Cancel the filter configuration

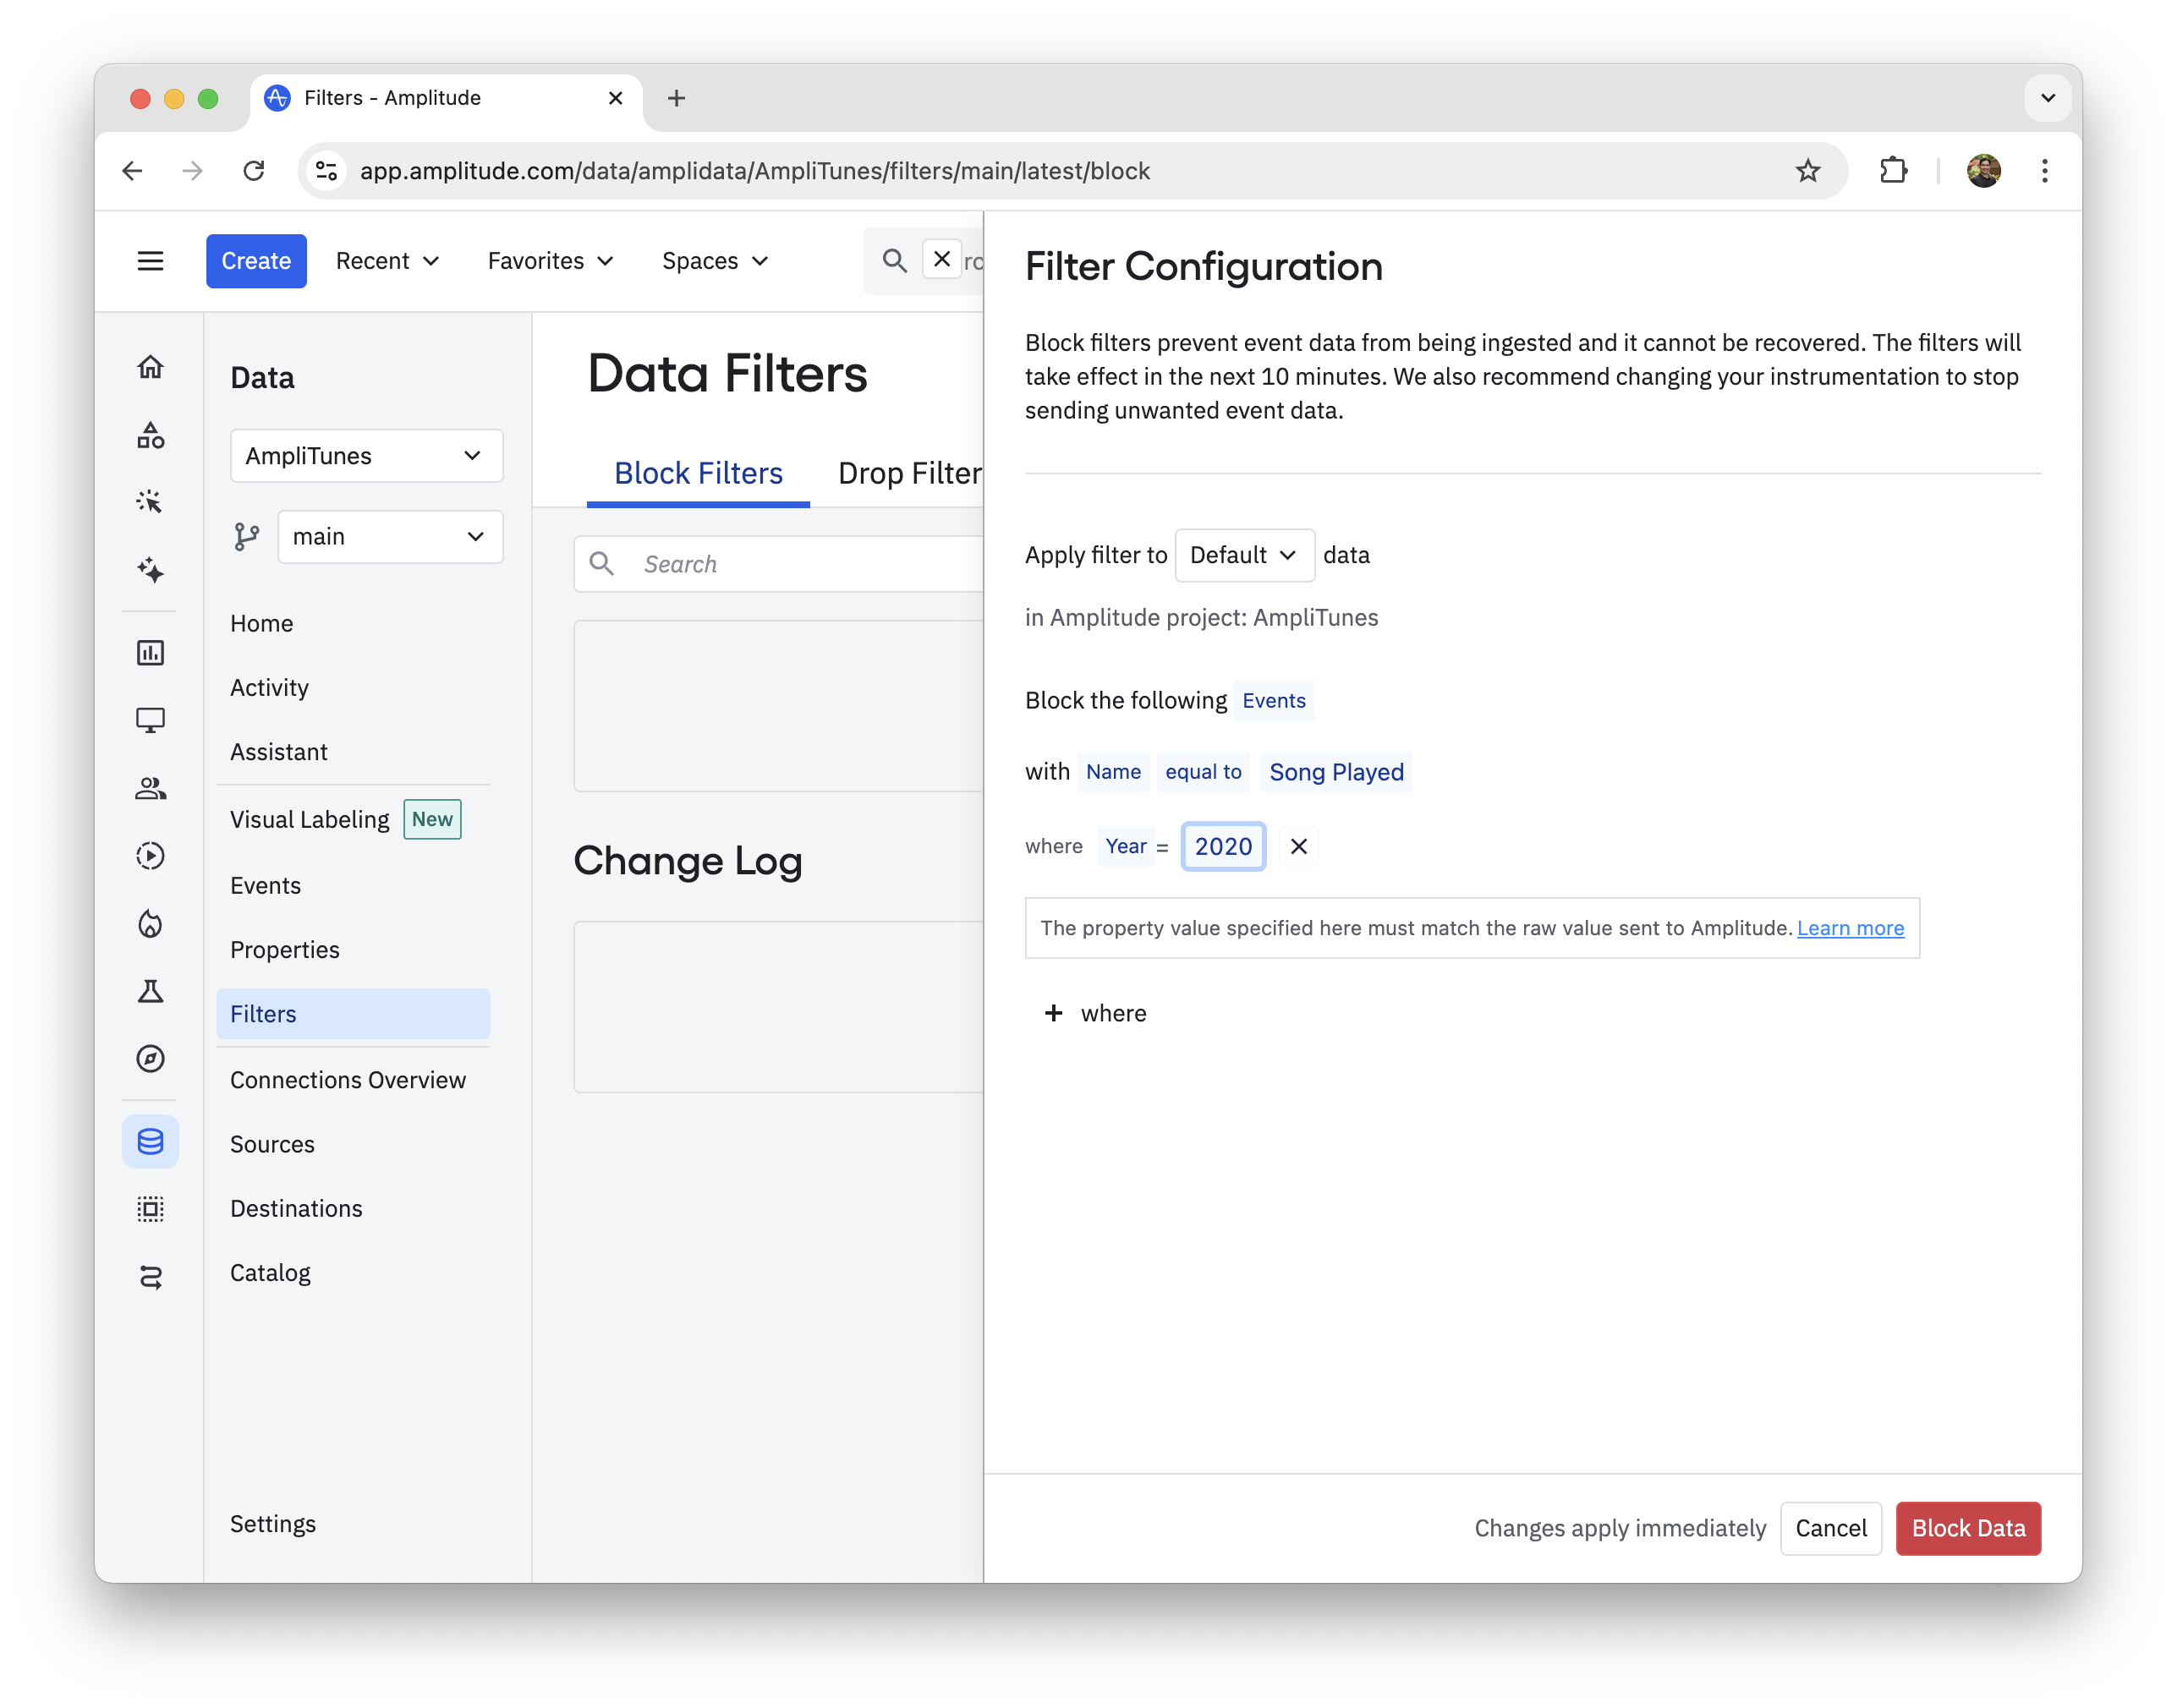[x=1830, y=1528]
